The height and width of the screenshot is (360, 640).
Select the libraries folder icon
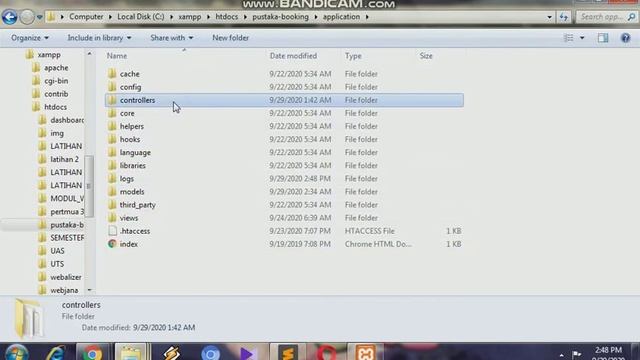tap(112, 165)
